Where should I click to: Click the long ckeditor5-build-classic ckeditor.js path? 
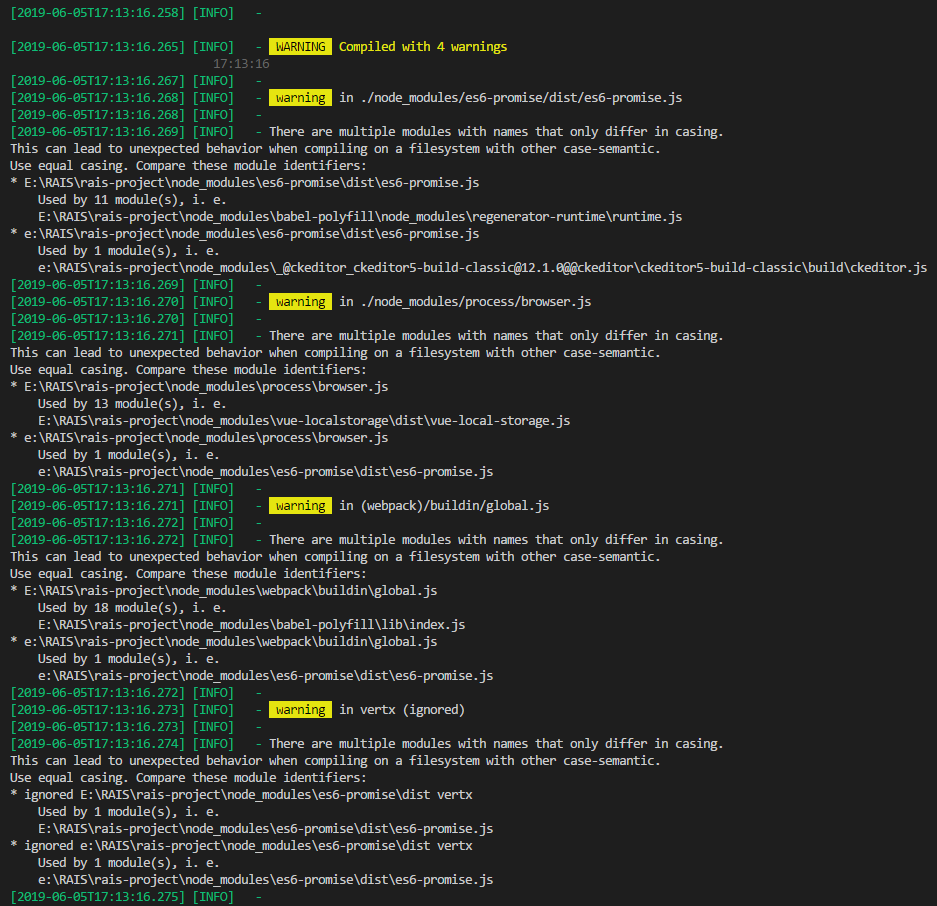click(483, 268)
